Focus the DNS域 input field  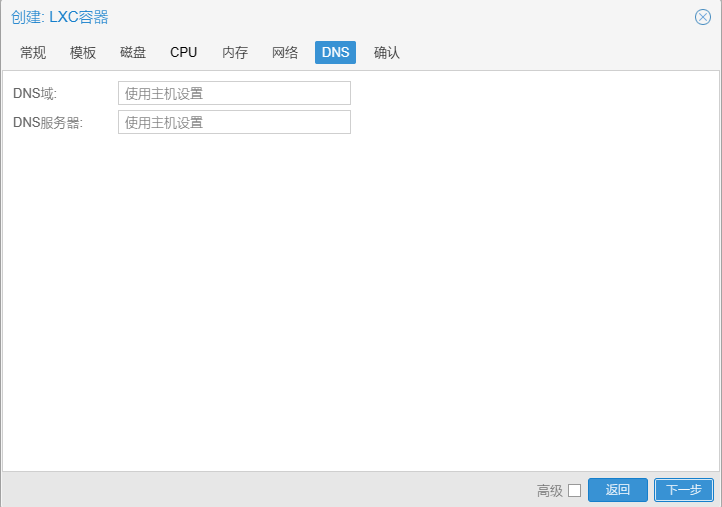click(x=234, y=93)
